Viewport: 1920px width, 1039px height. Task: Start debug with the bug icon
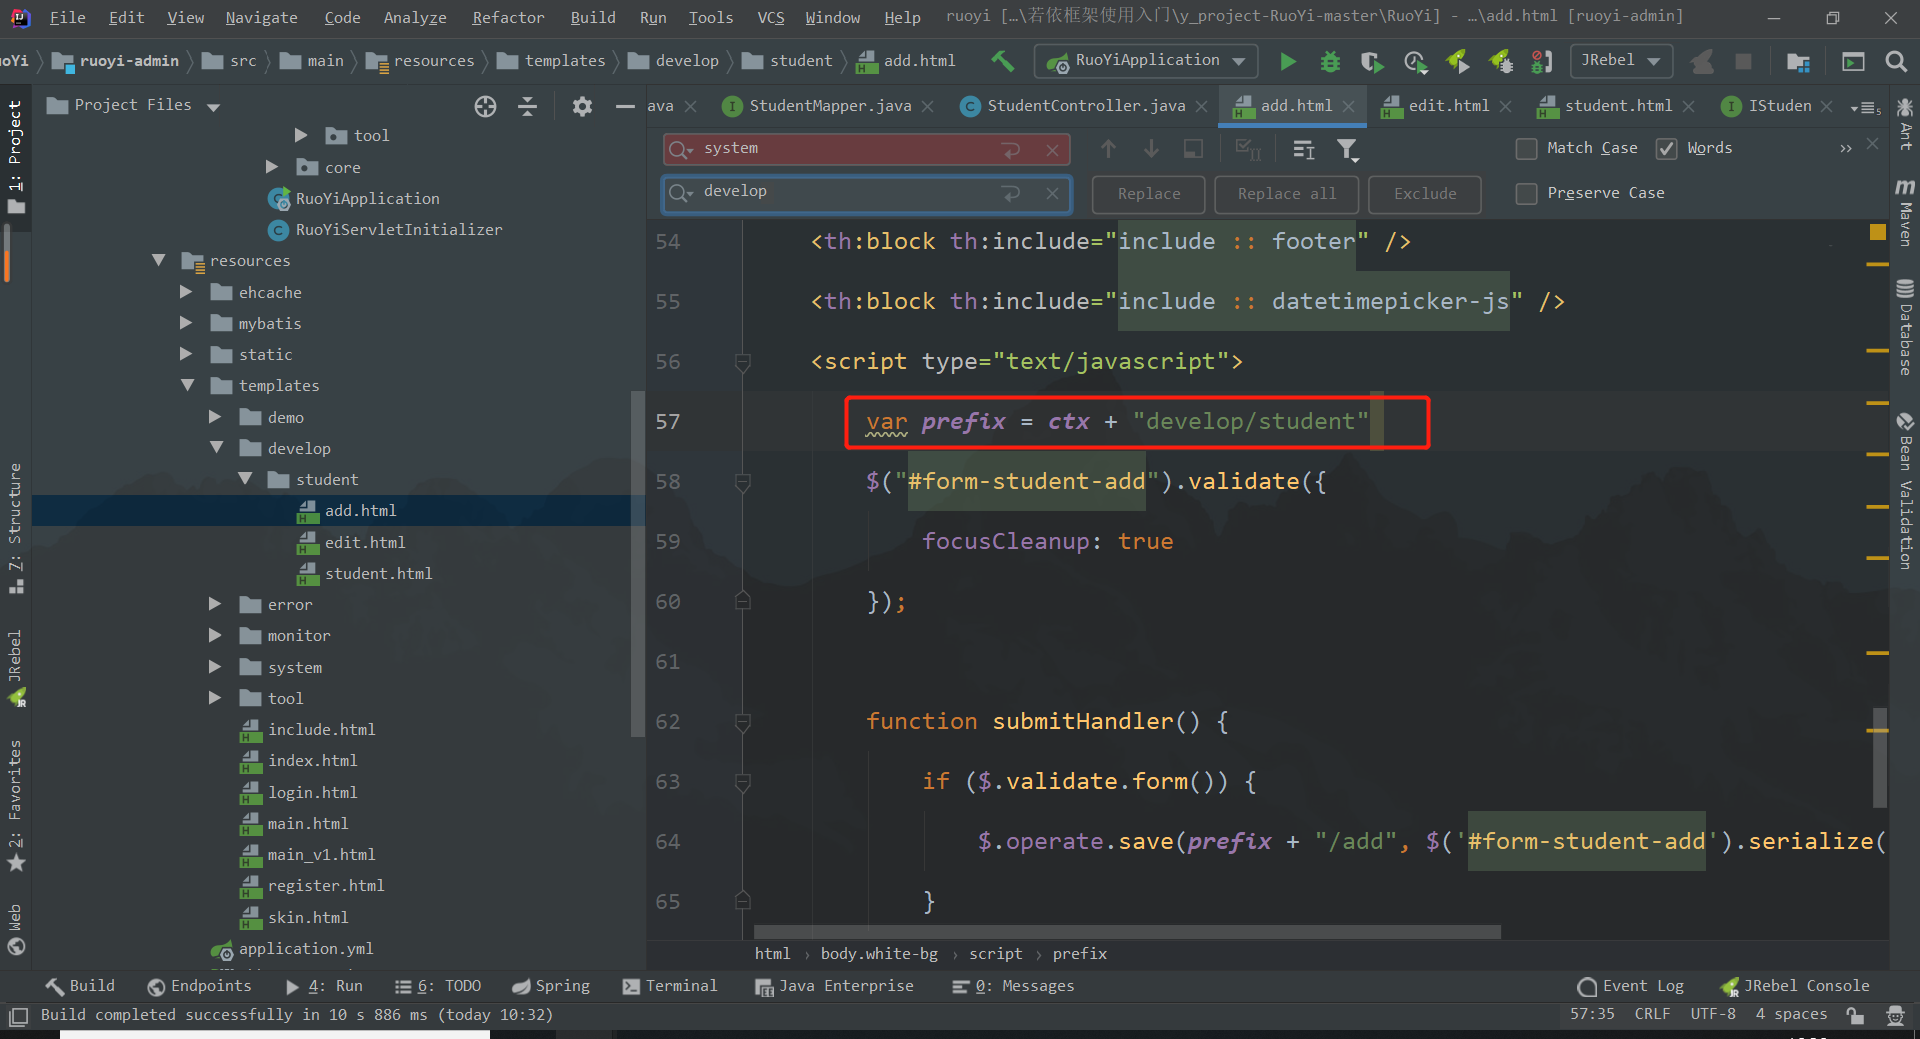[x=1330, y=62]
